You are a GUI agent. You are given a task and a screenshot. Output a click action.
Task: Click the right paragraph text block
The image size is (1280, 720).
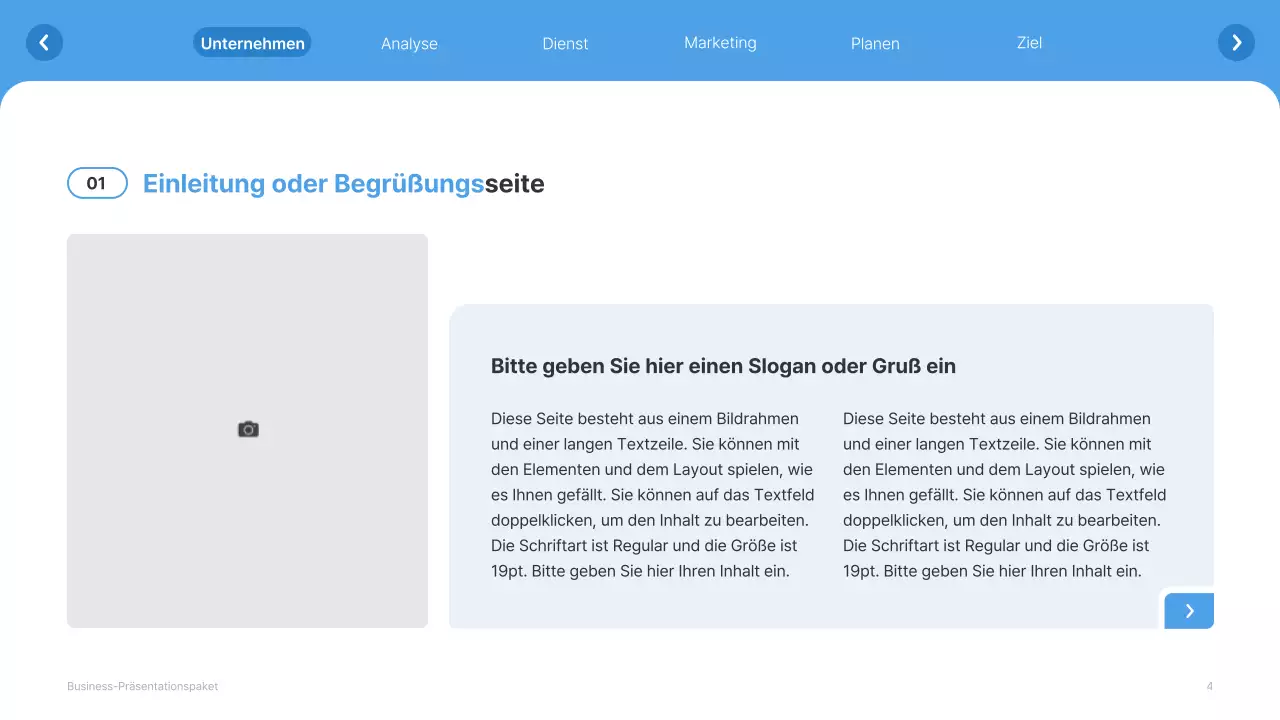pos(1005,494)
